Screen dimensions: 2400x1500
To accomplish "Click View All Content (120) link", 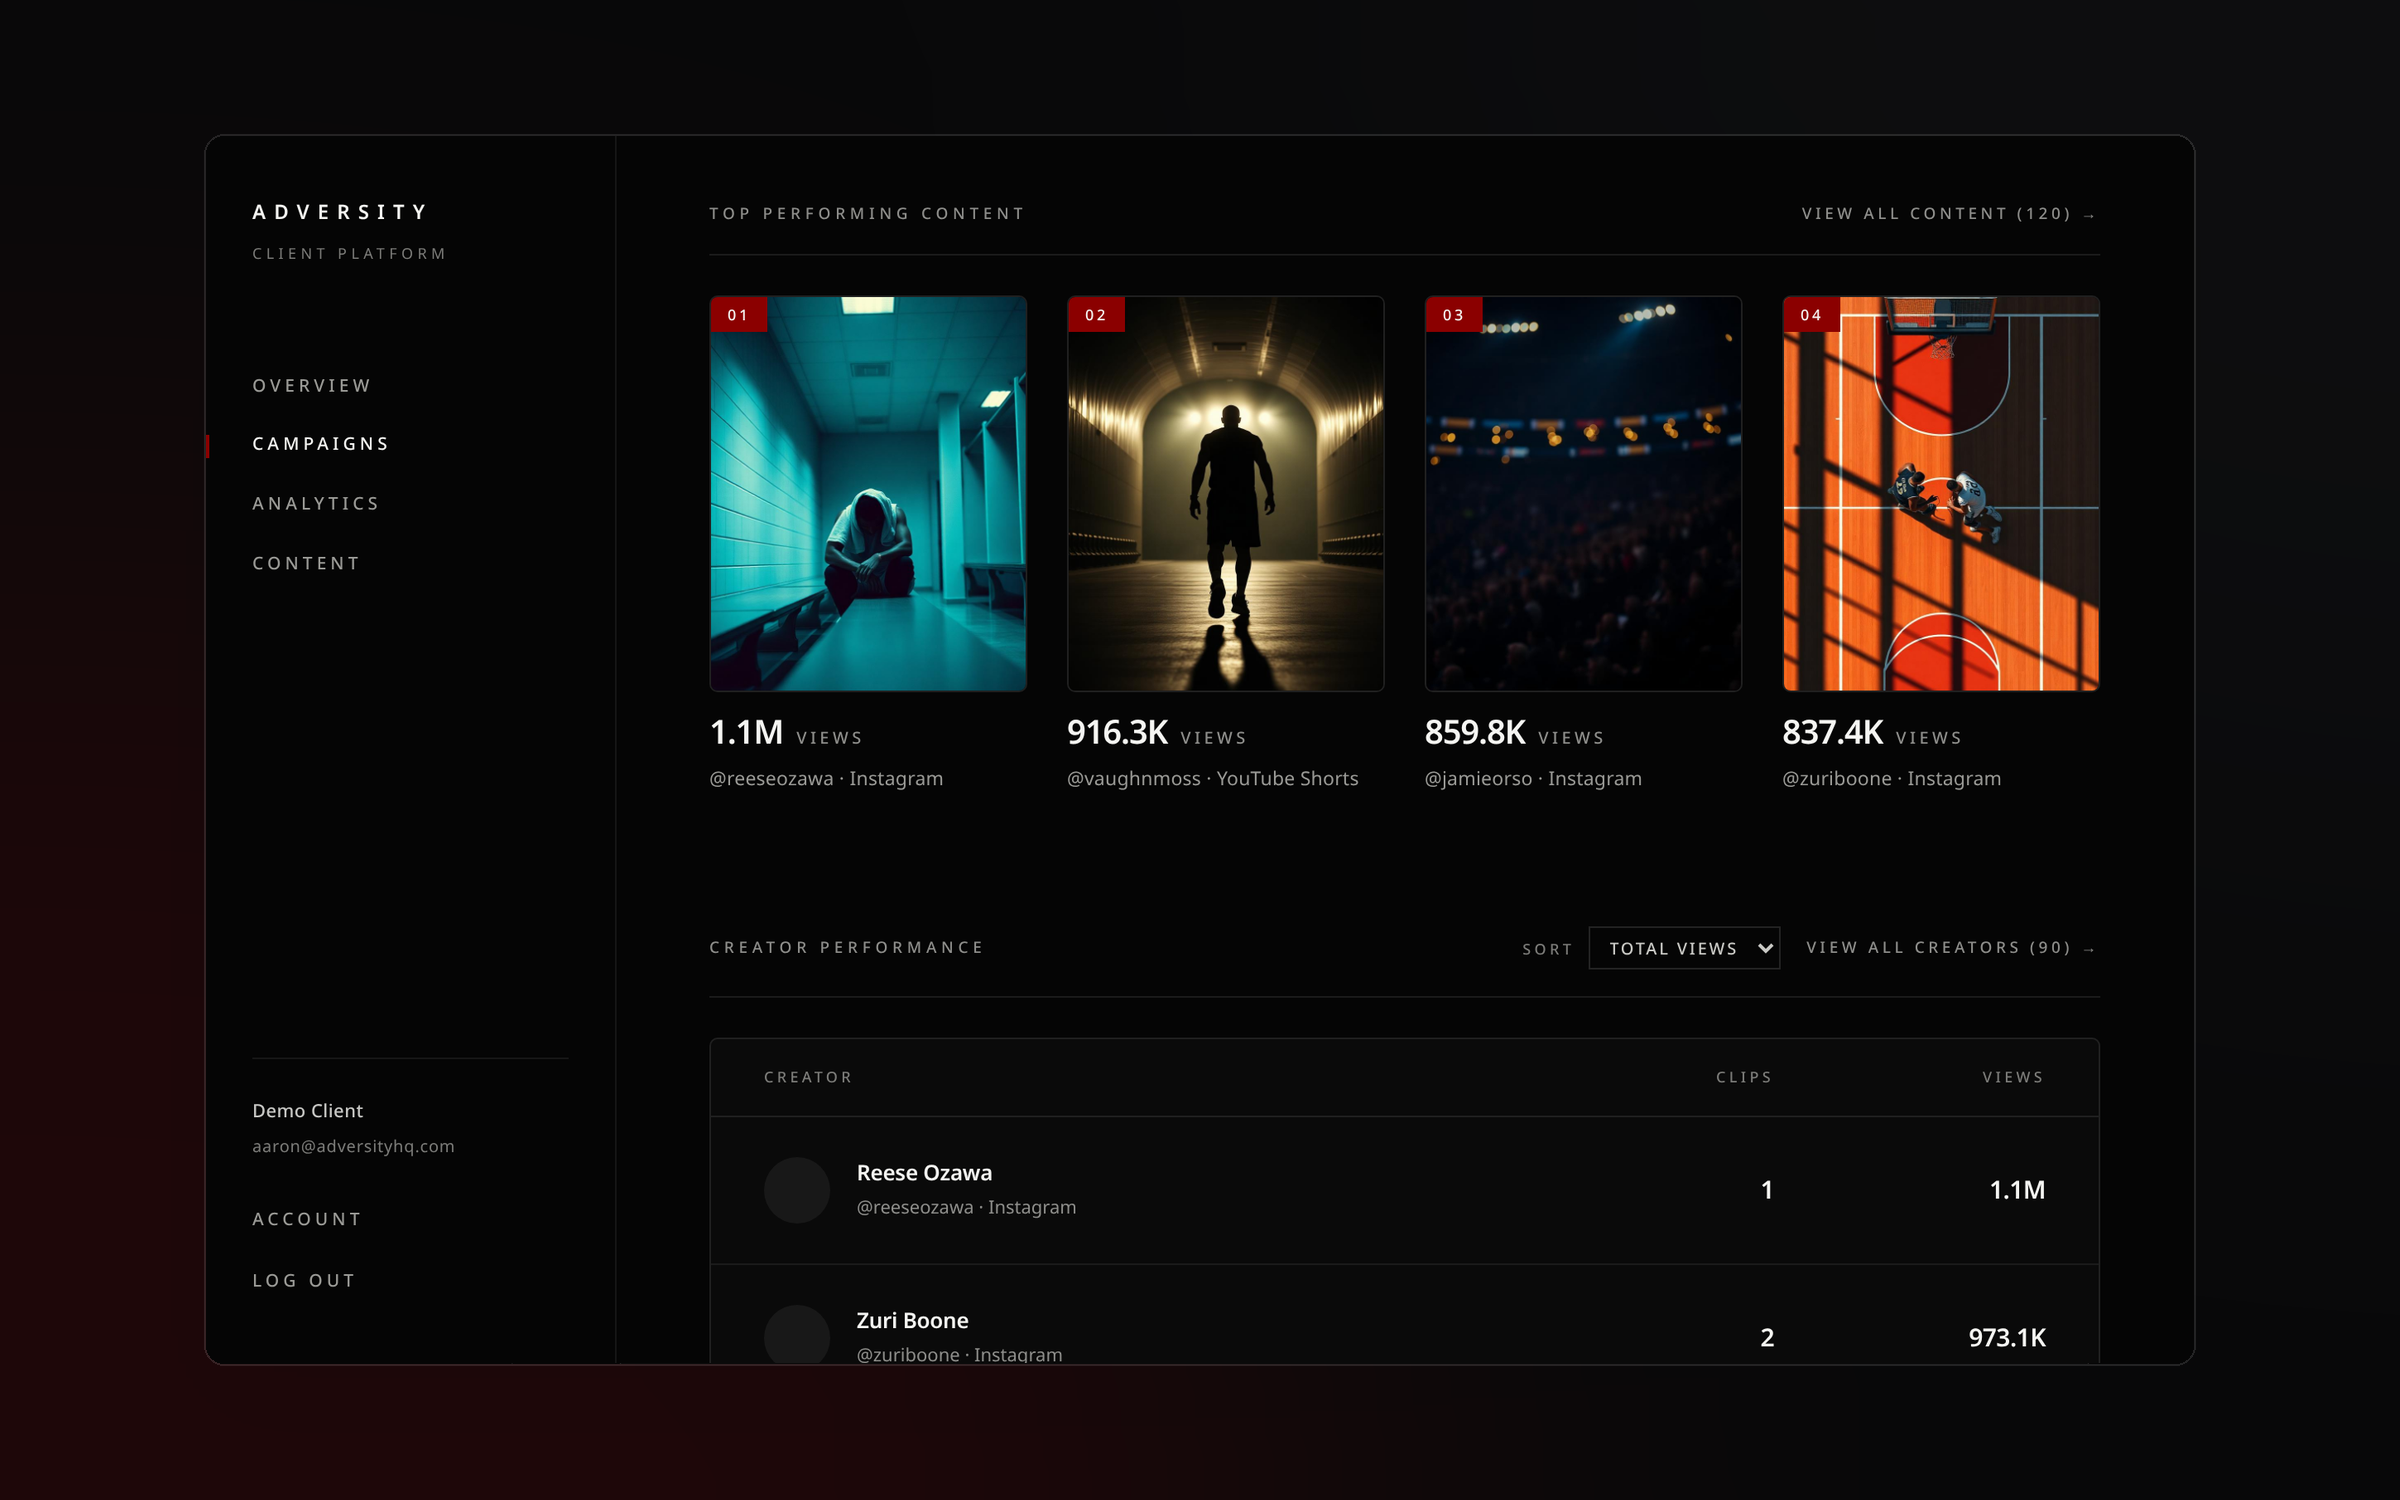I will coord(1948,214).
